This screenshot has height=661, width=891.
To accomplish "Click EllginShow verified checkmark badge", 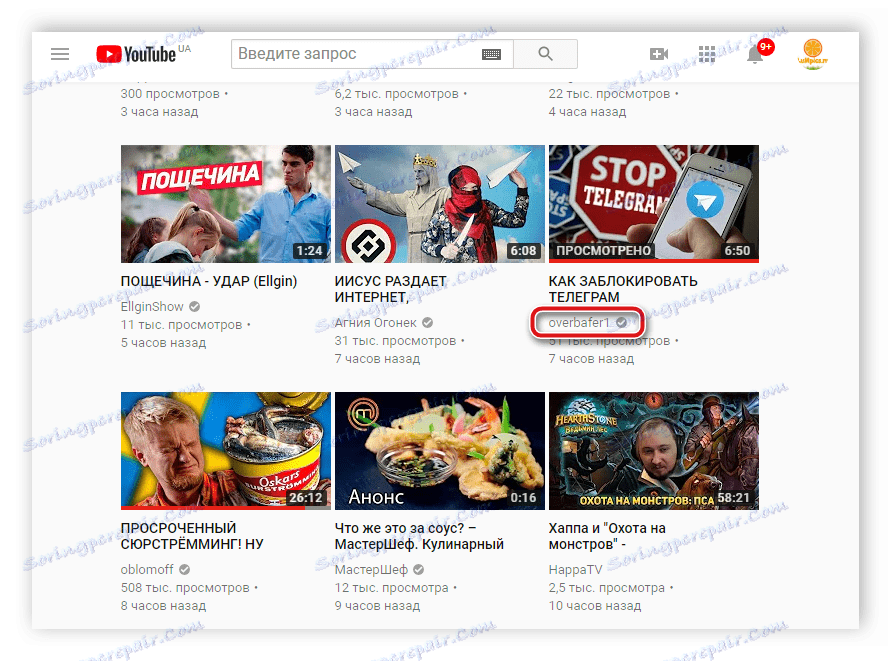I will [194, 307].
